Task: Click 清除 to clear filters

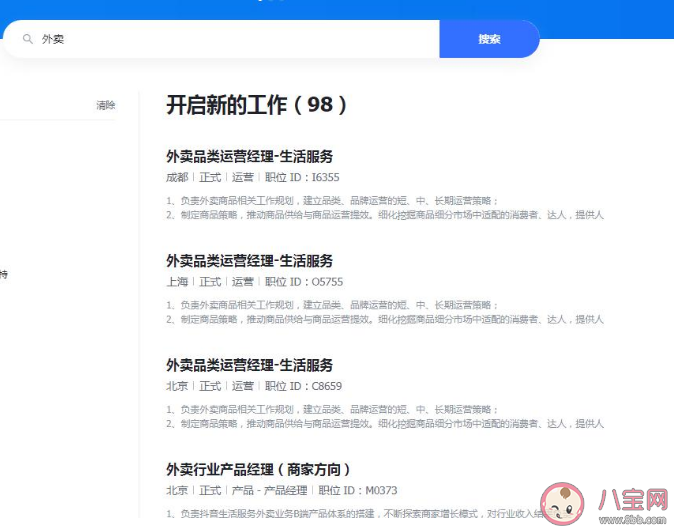Action: 106,105
